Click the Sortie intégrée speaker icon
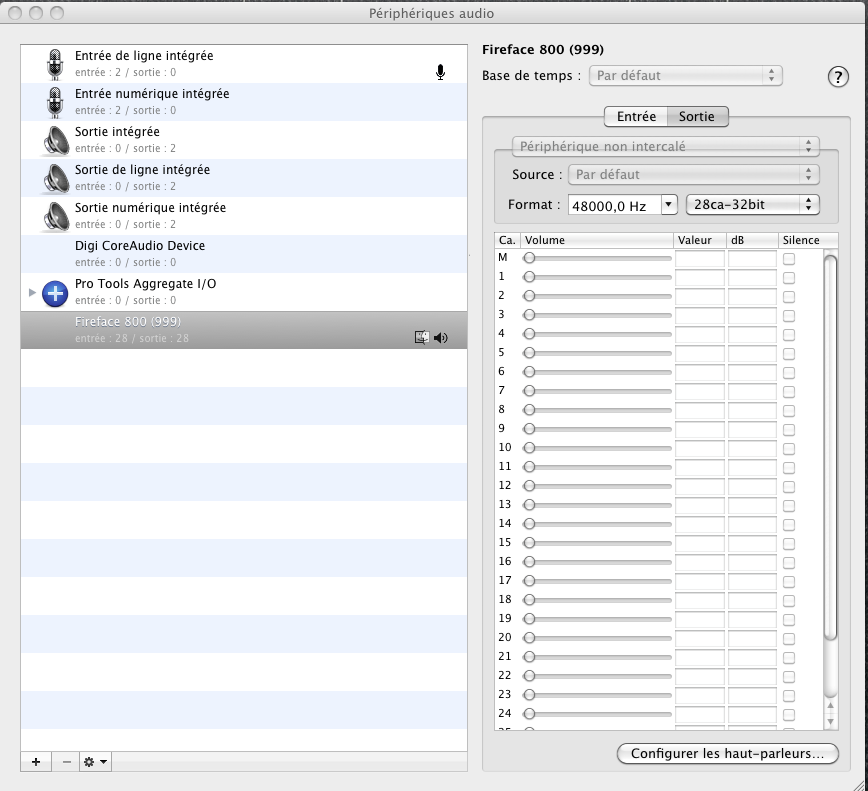This screenshot has width=868, height=791. 55,139
